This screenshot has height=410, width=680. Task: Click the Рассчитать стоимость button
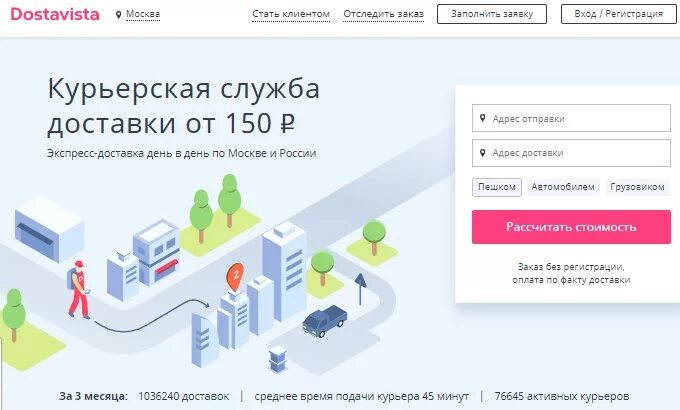point(571,227)
